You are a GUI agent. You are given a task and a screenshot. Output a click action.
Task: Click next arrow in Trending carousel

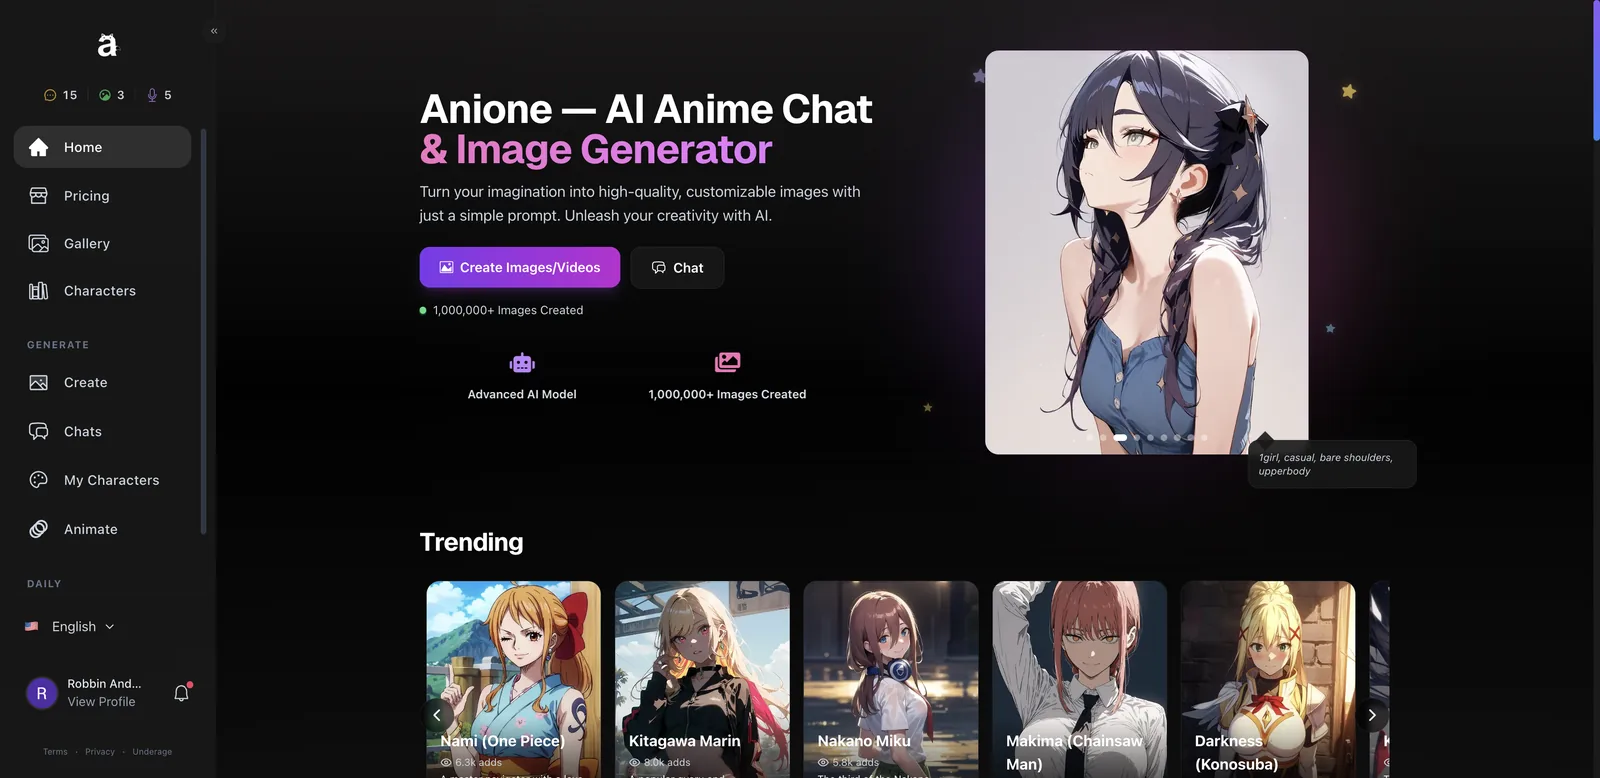coord(1372,715)
